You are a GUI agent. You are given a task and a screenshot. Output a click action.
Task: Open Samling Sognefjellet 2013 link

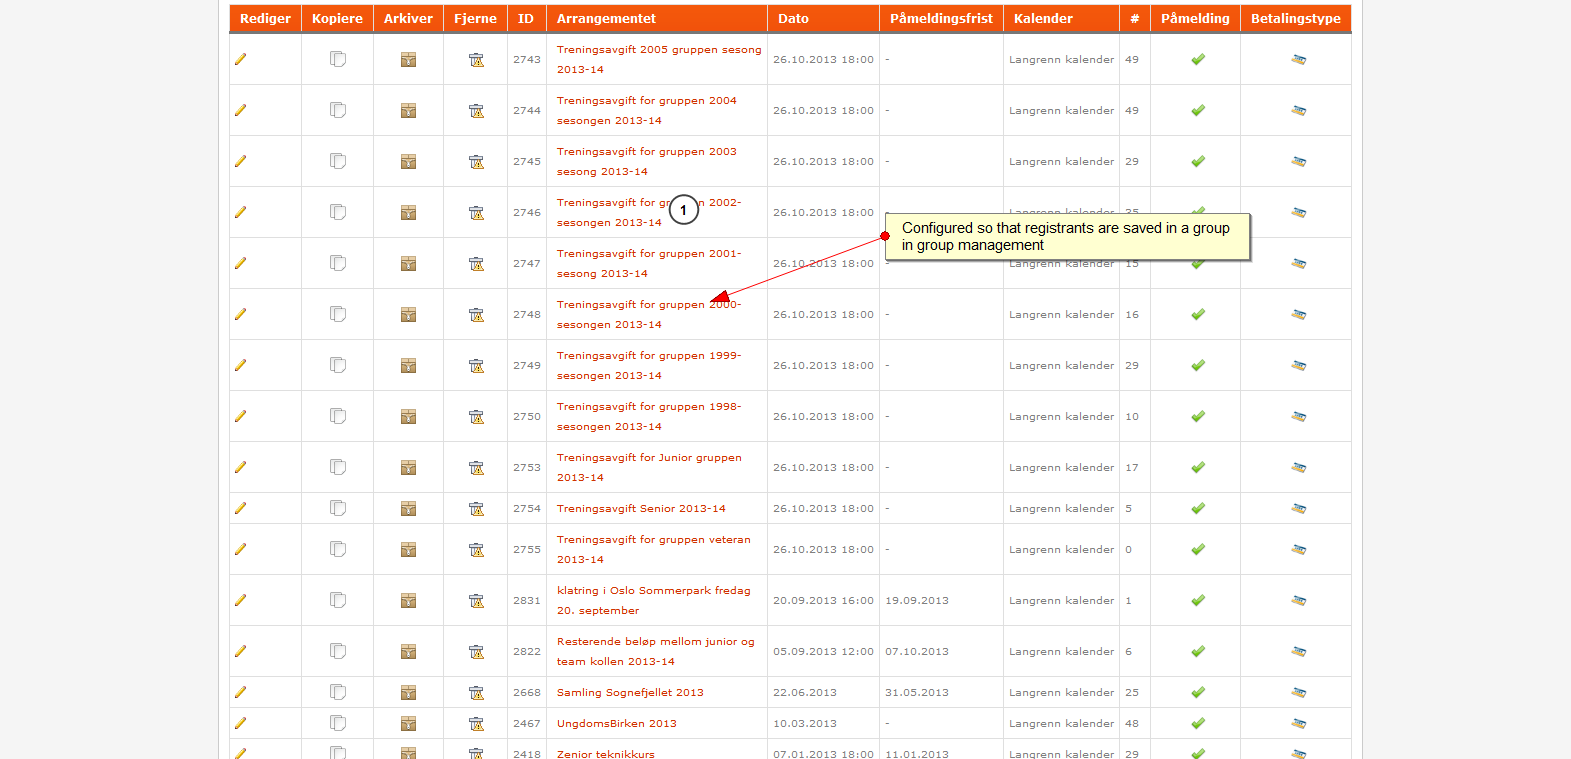(630, 692)
